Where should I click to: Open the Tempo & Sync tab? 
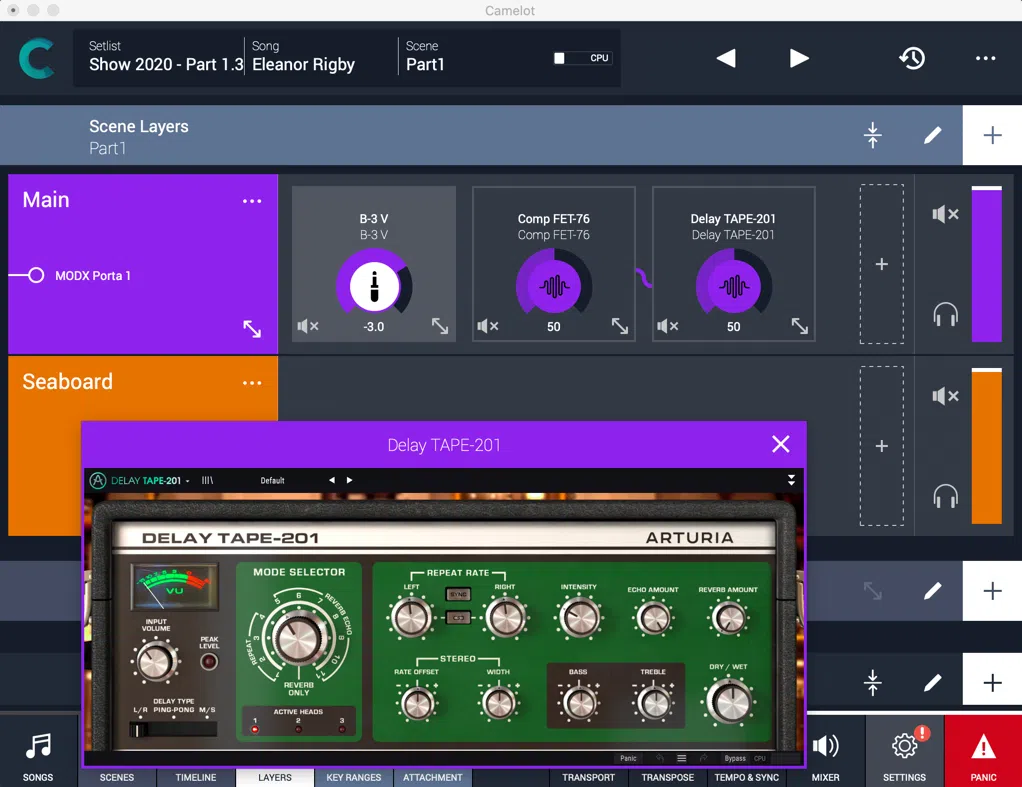[x=746, y=777]
